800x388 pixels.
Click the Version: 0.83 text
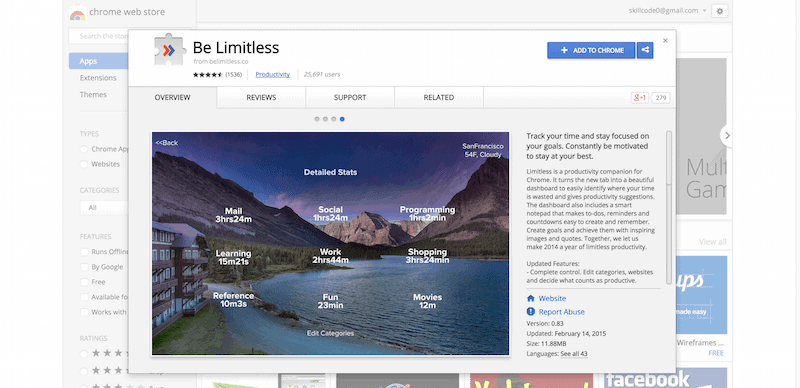click(545, 324)
